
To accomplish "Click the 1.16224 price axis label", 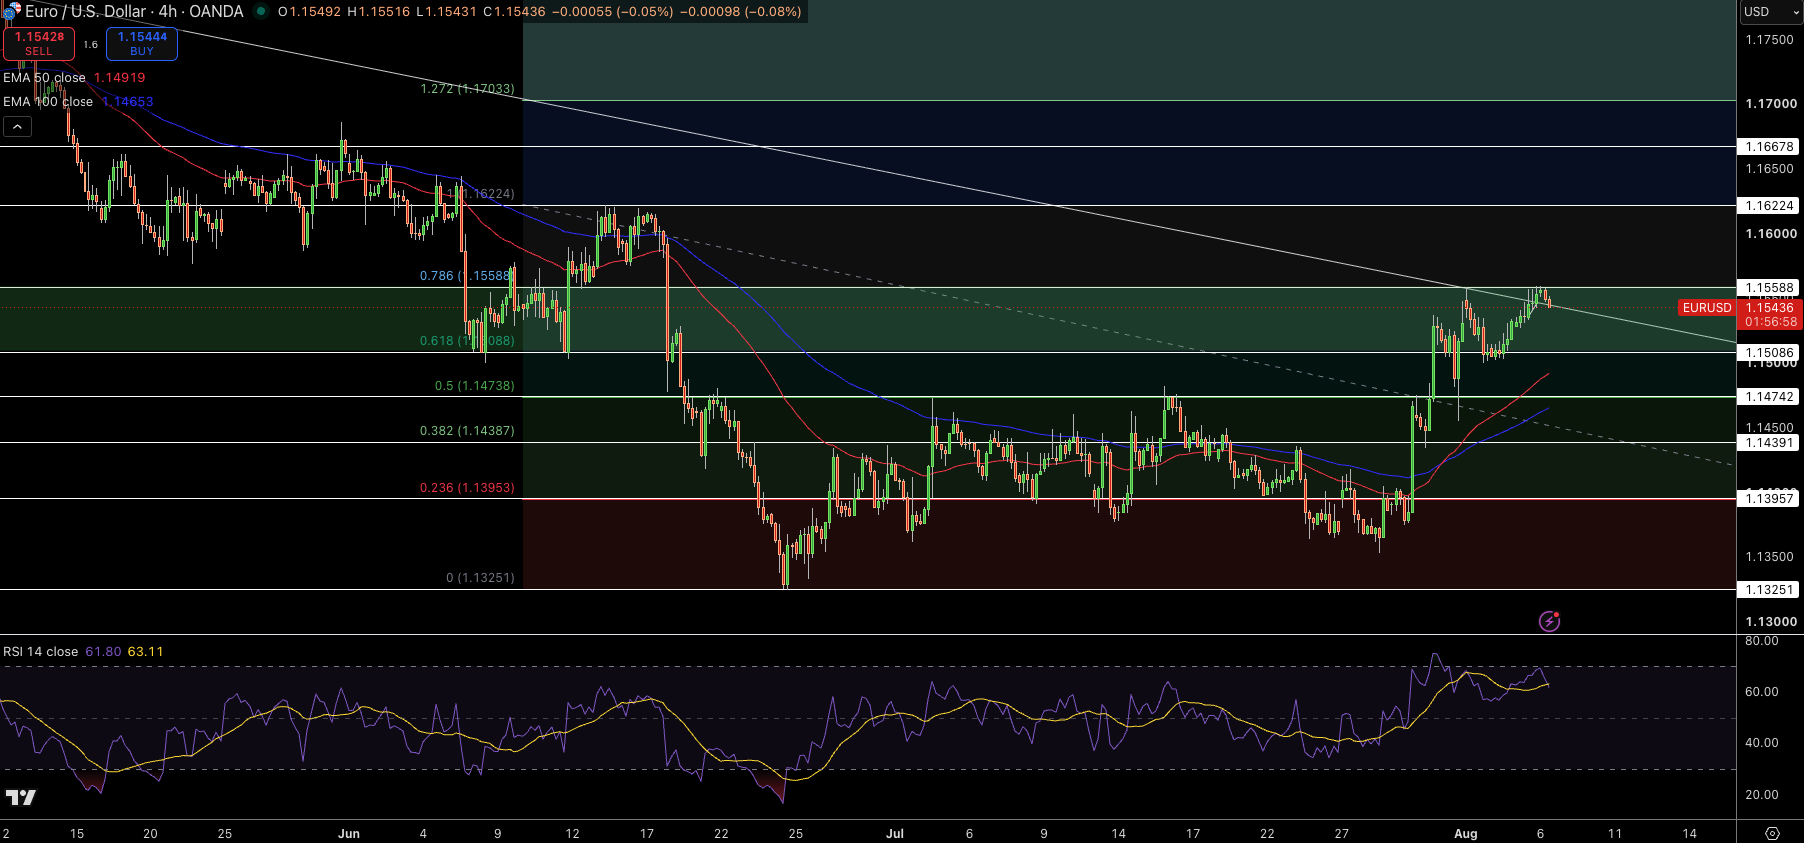I will pyautogui.click(x=1769, y=206).
